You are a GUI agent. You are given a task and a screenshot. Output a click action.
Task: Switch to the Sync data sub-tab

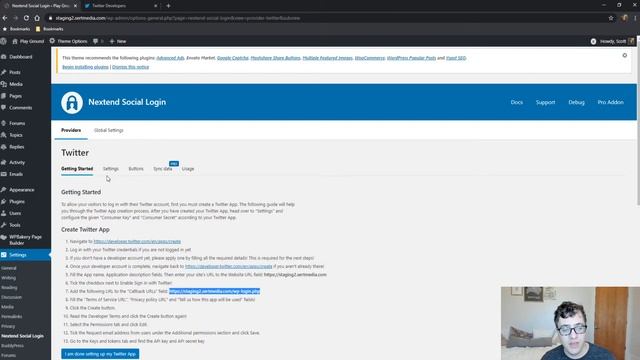pyautogui.click(x=162, y=169)
